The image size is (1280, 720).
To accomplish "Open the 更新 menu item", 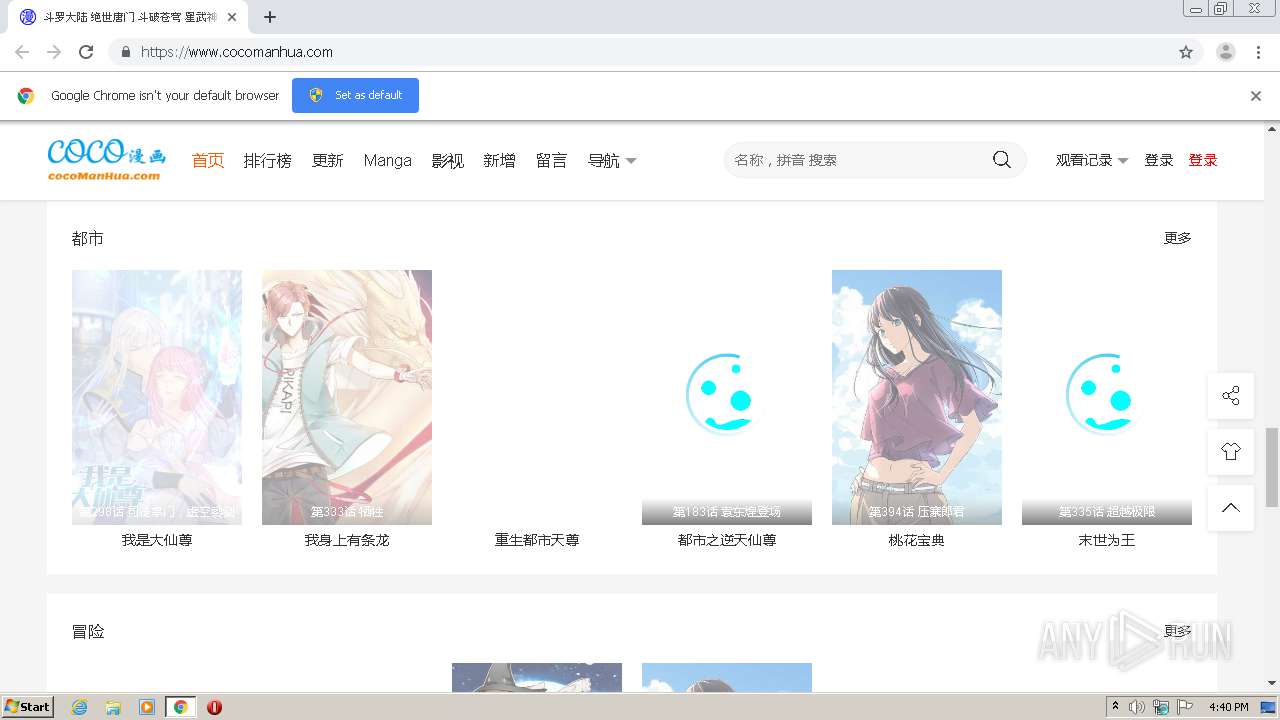I will pyautogui.click(x=327, y=160).
